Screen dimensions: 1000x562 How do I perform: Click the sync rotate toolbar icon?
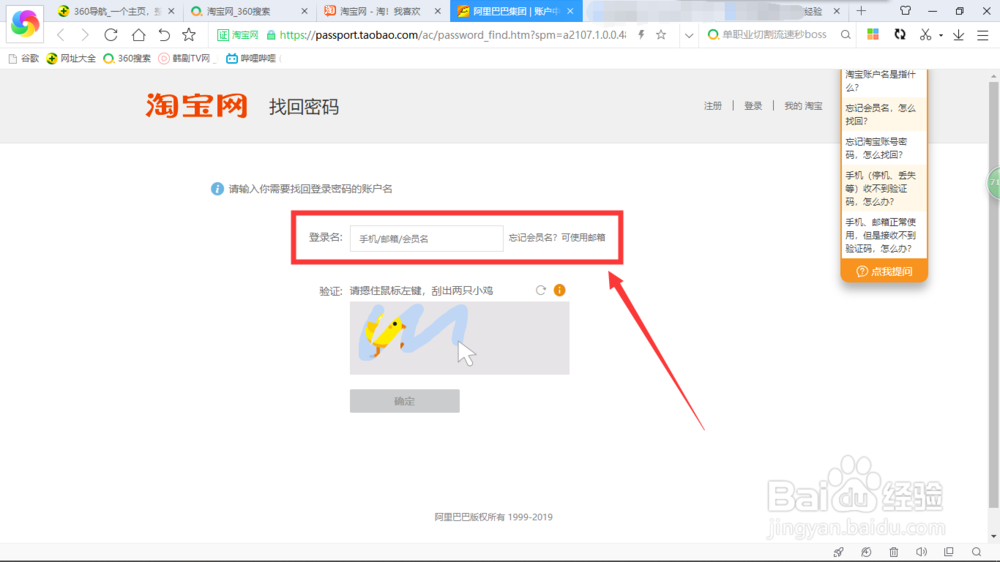coord(900,35)
